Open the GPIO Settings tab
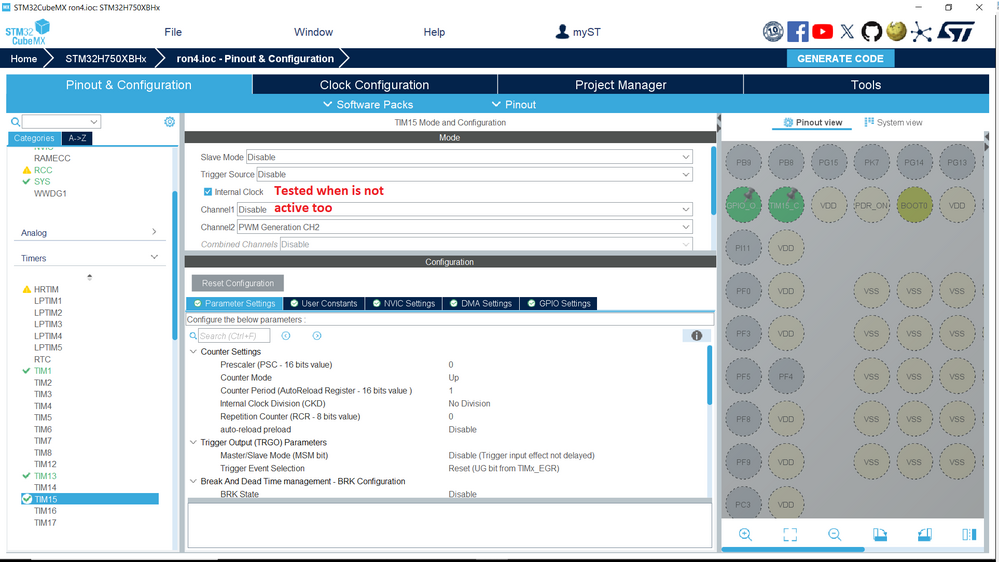The image size is (999, 562). pyautogui.click(x=559, y=303)
